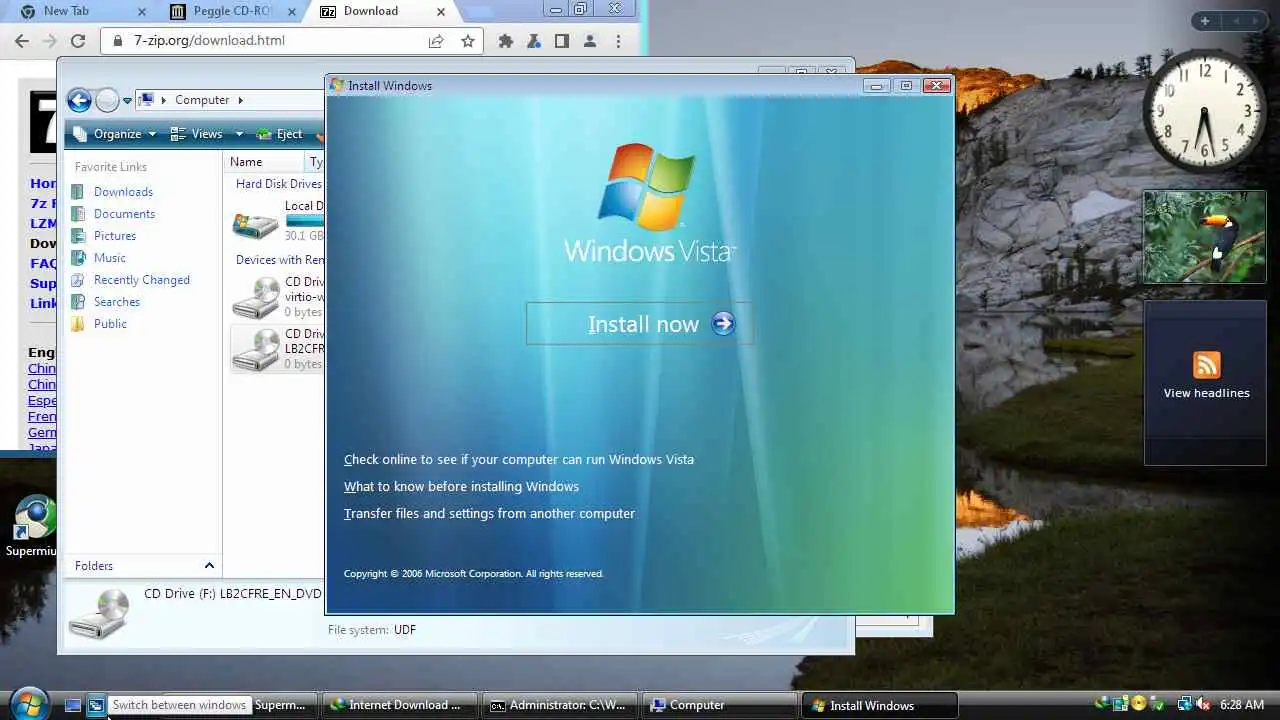This screenshot has width=1280, height=720.
Task: Click the Public folder icon in sidebar
Action: pyautogui.click(x=78, y=324)
